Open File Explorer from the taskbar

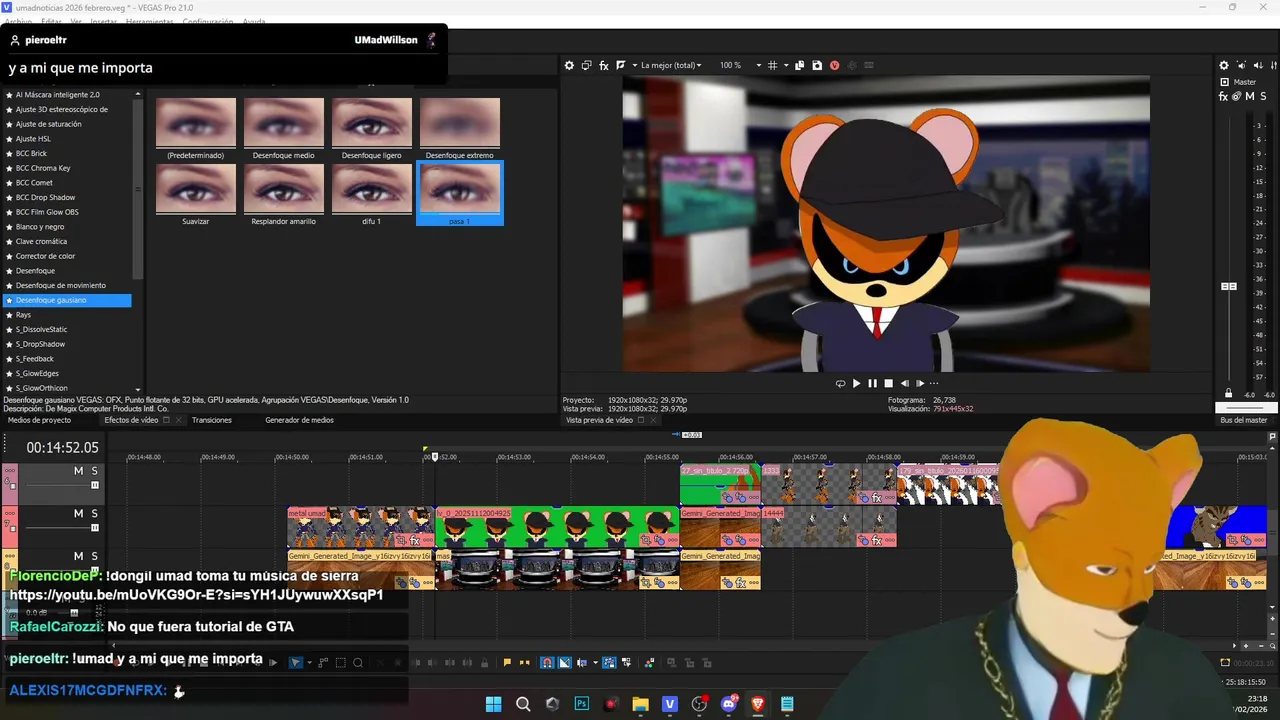click(x=640, y=704)
